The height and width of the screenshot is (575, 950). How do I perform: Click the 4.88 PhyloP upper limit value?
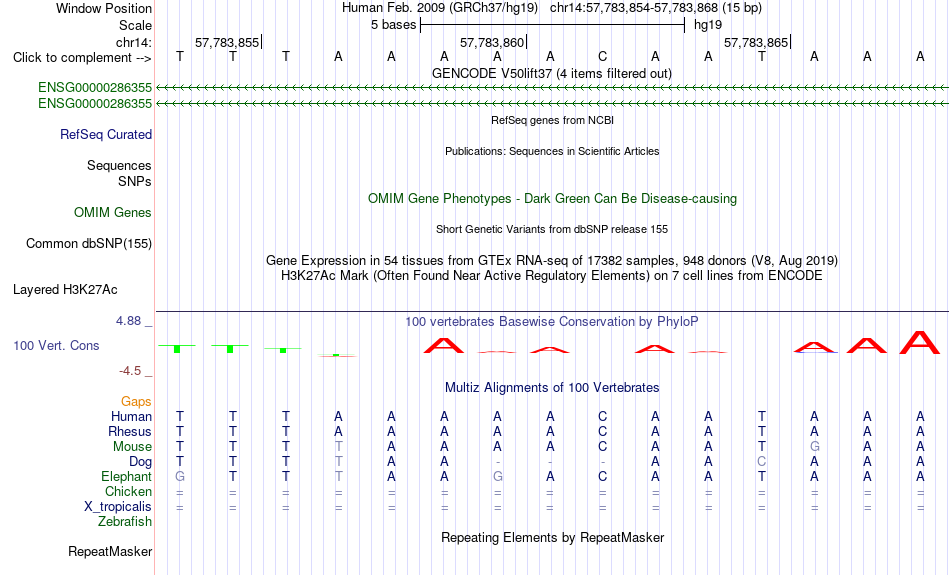[128, 321]
